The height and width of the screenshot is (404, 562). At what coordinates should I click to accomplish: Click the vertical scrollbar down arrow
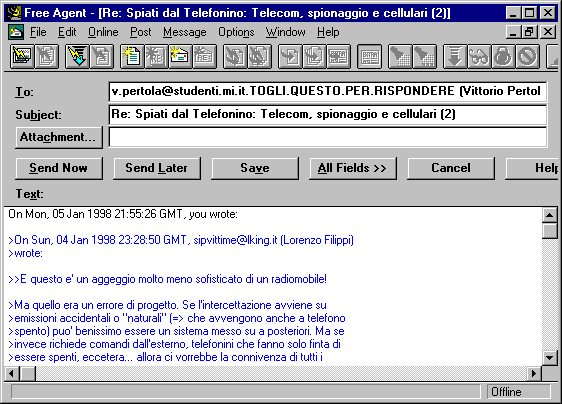click(549, 357)
